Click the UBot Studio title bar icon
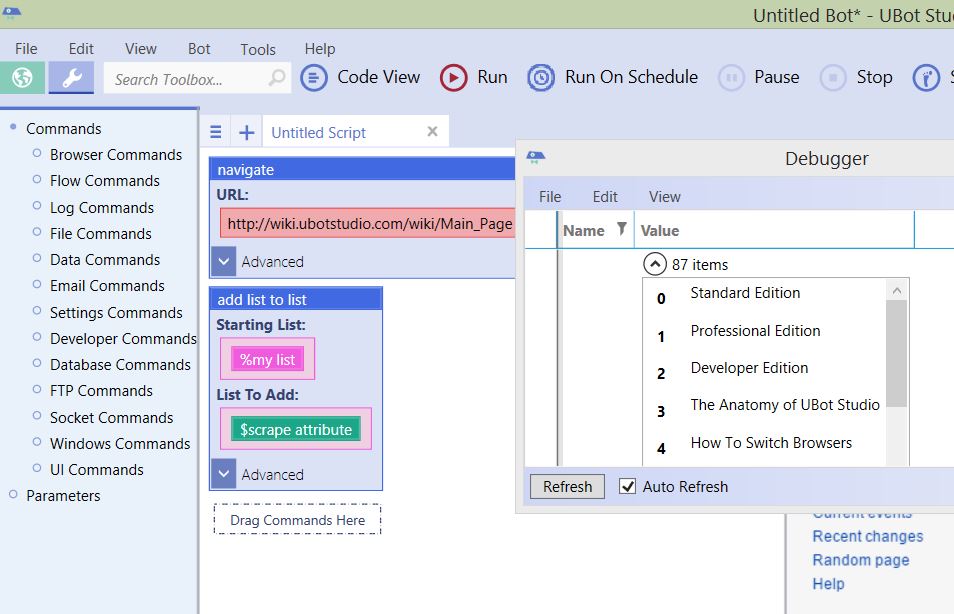 [x=12, y=12]
